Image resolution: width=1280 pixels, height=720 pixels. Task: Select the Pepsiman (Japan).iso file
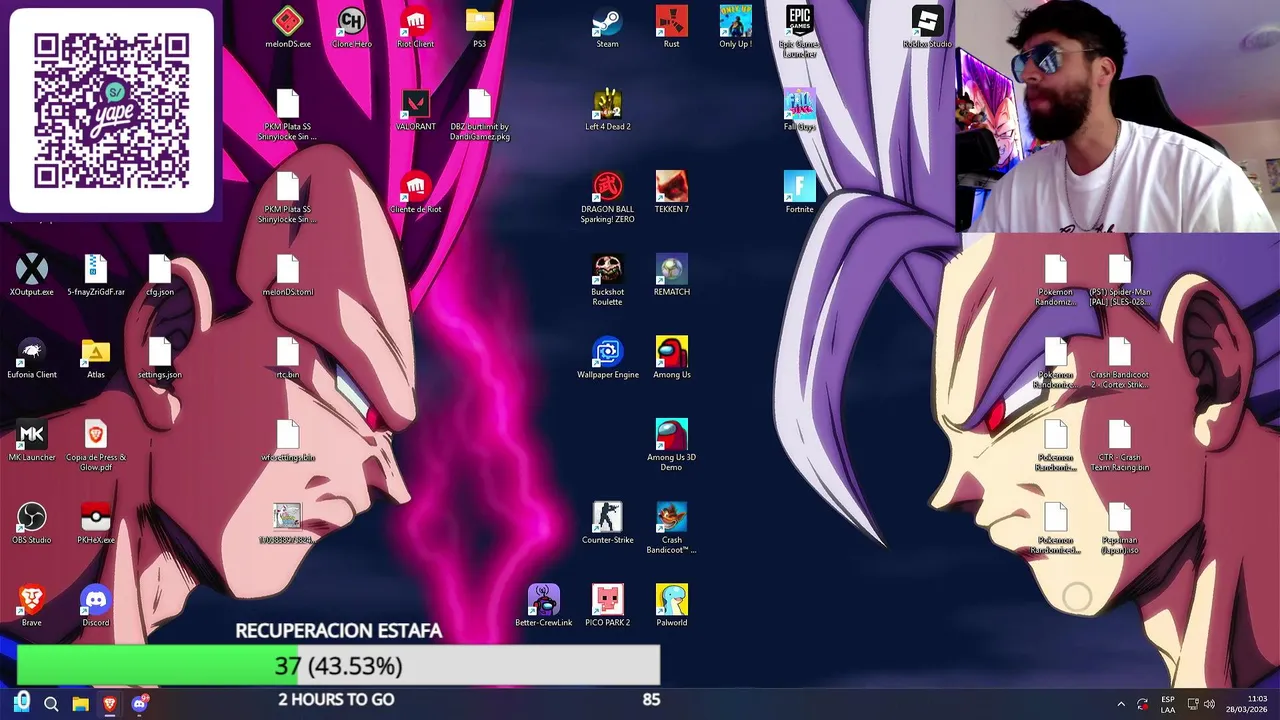click(1119, 529)
